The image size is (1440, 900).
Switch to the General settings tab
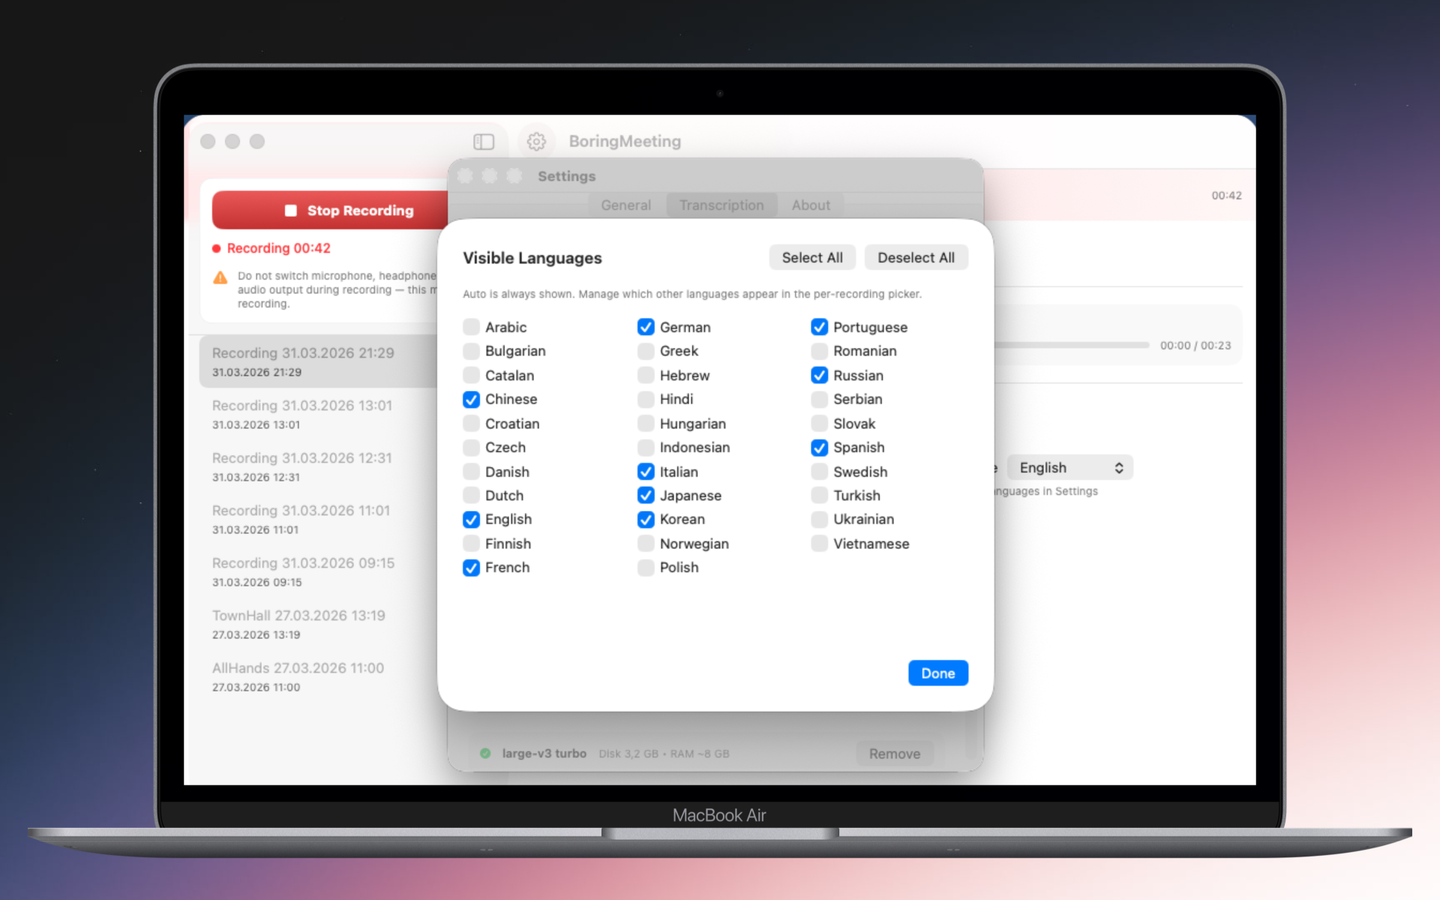tap(626, 205)
